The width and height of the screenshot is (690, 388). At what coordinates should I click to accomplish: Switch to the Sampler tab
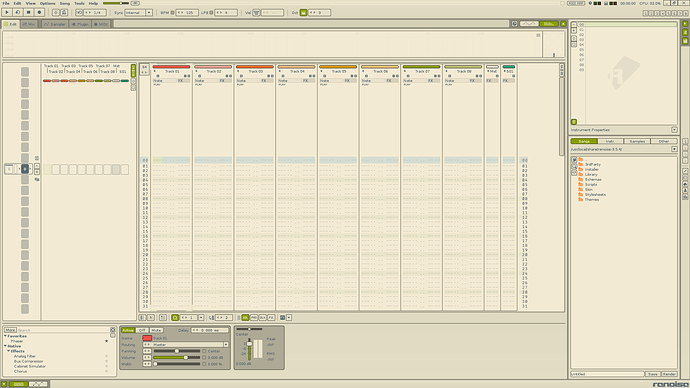(x=55, y=24)
